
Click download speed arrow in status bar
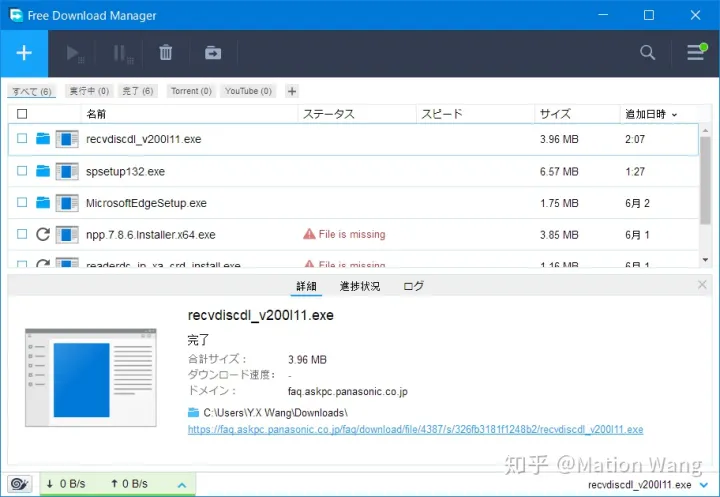[x=50, y=484]
